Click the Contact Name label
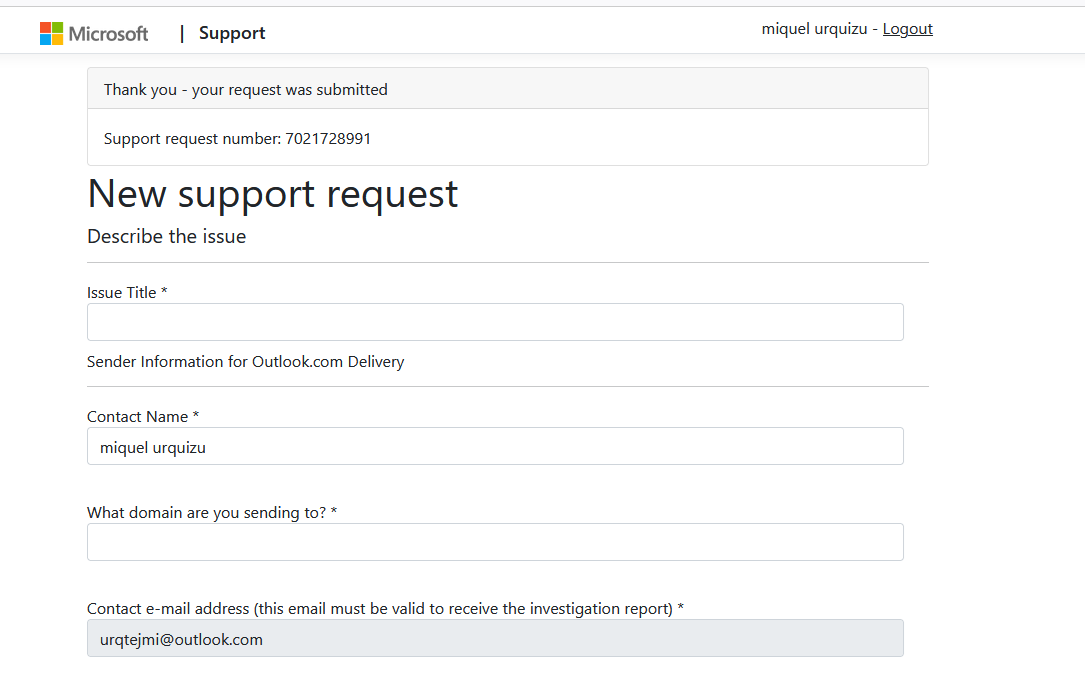This screenshot has height=678, width=1085. [143, 416]
